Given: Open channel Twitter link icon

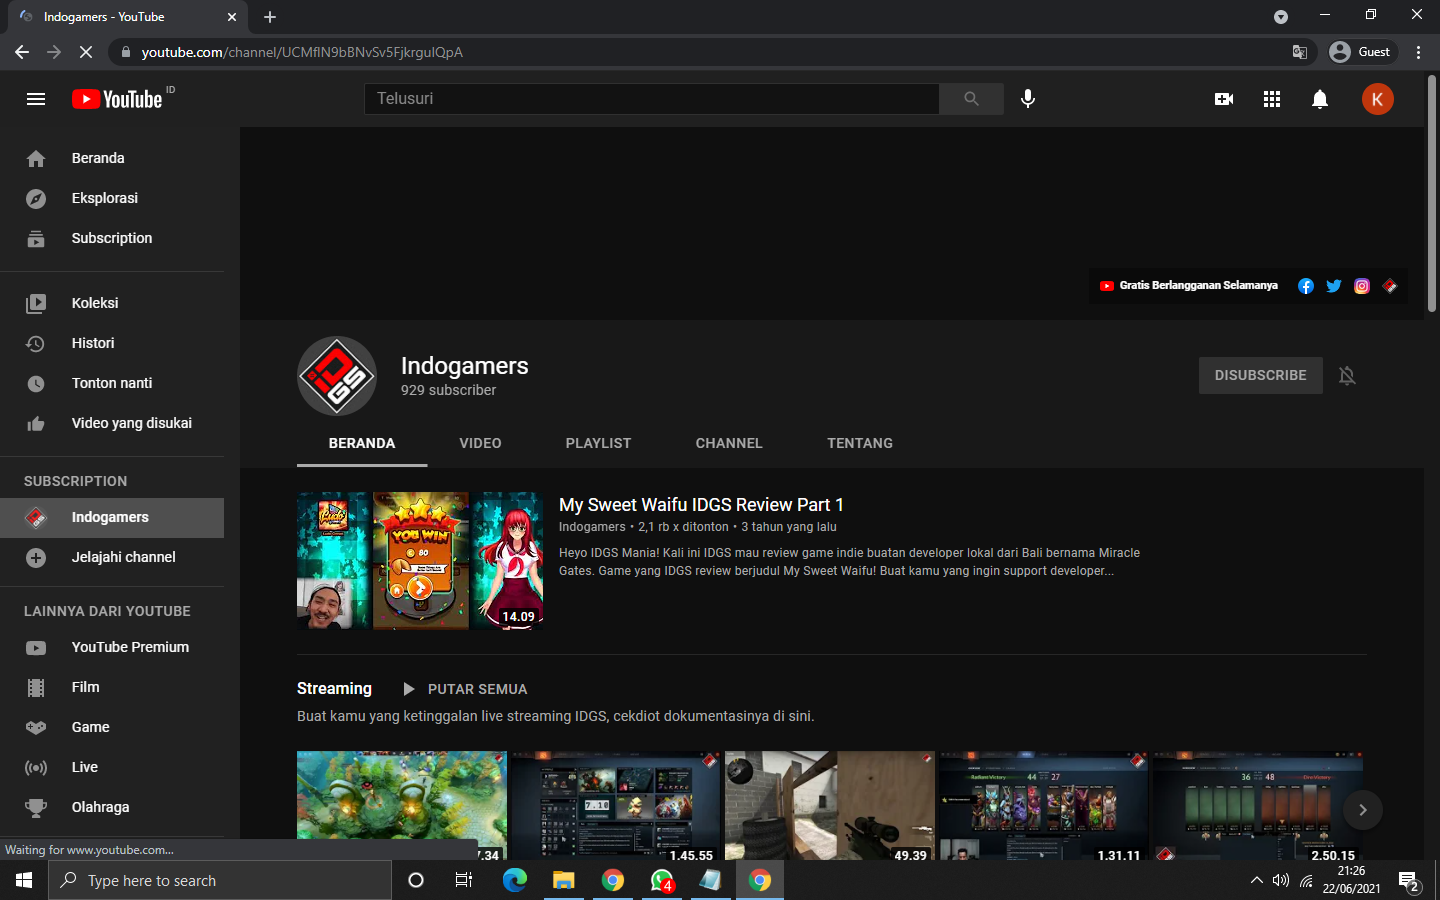Looking at the screenshot, I should [x=1333, y=286].
